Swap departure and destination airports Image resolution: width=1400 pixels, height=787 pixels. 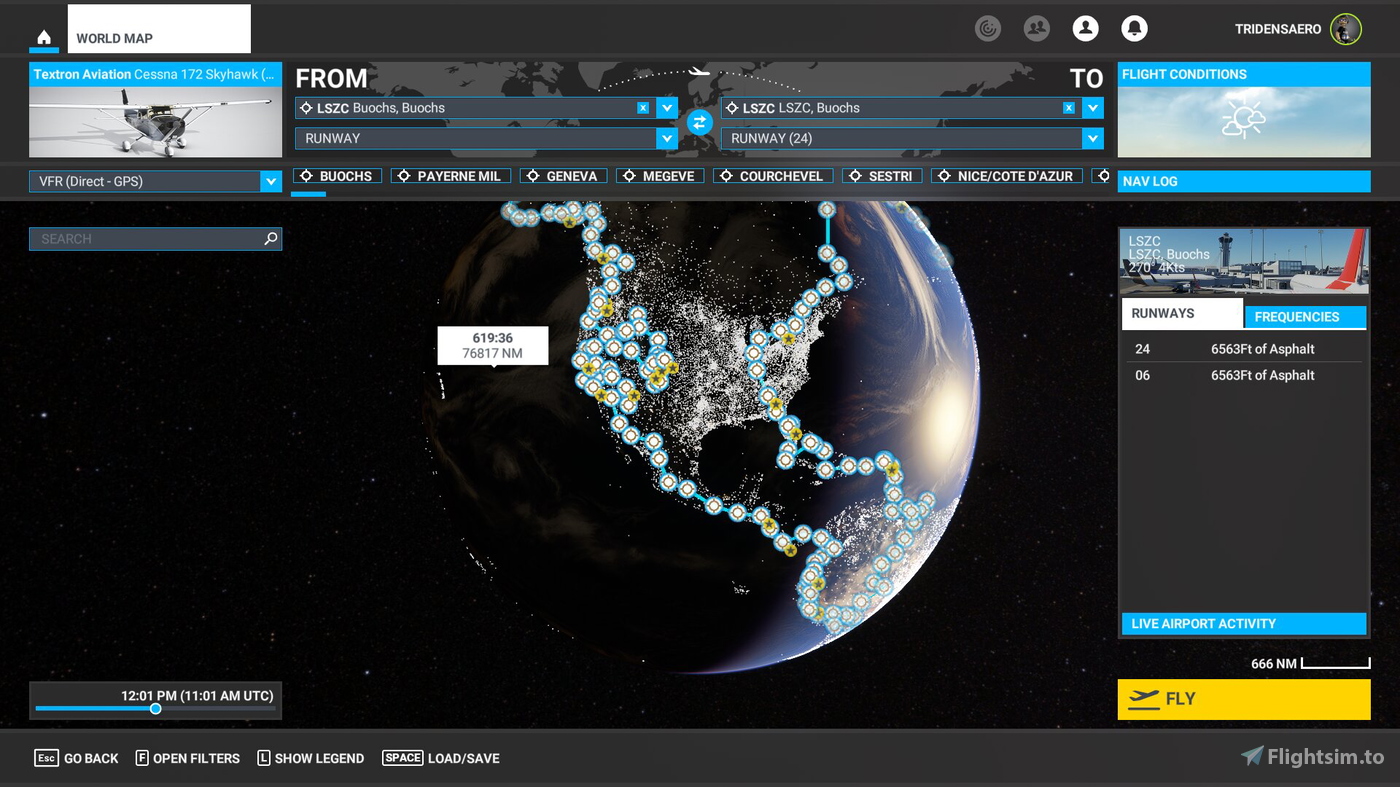pos(699,122)
